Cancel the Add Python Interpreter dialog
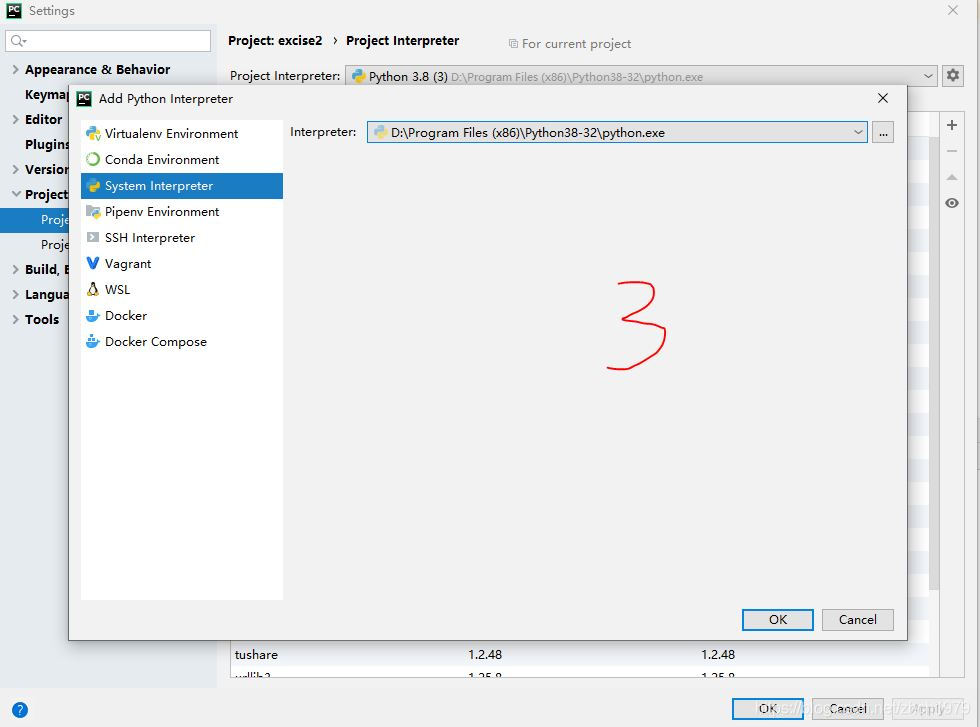The width and height of the screenshot is (980, 727). (x=857, y=620)
